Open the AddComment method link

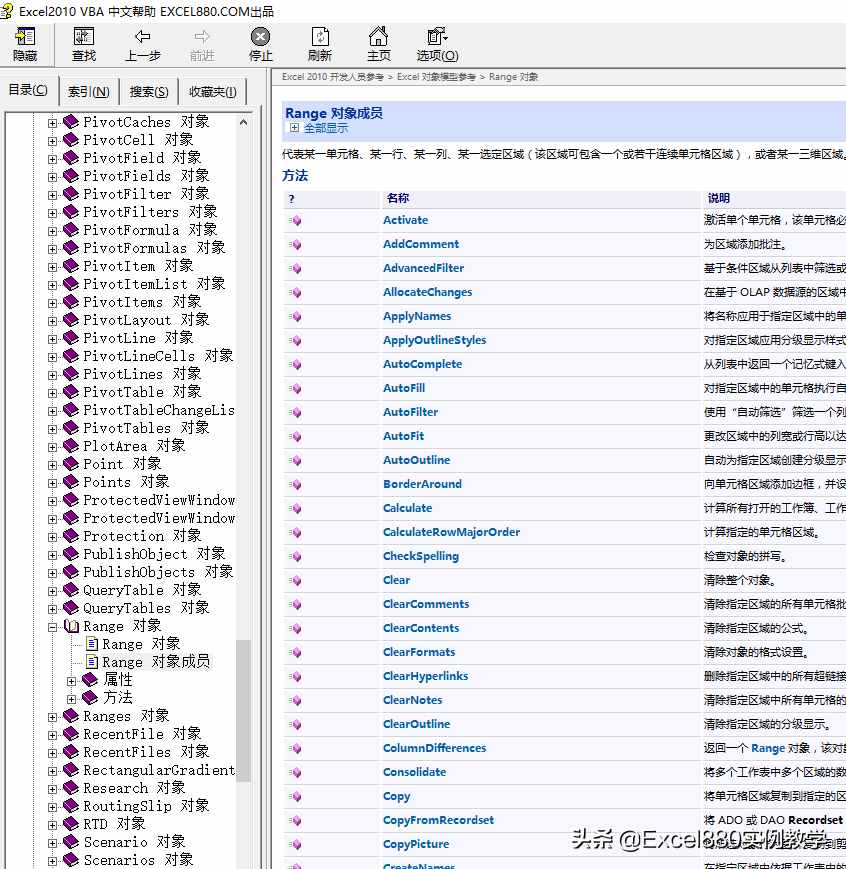click(421, 244)
